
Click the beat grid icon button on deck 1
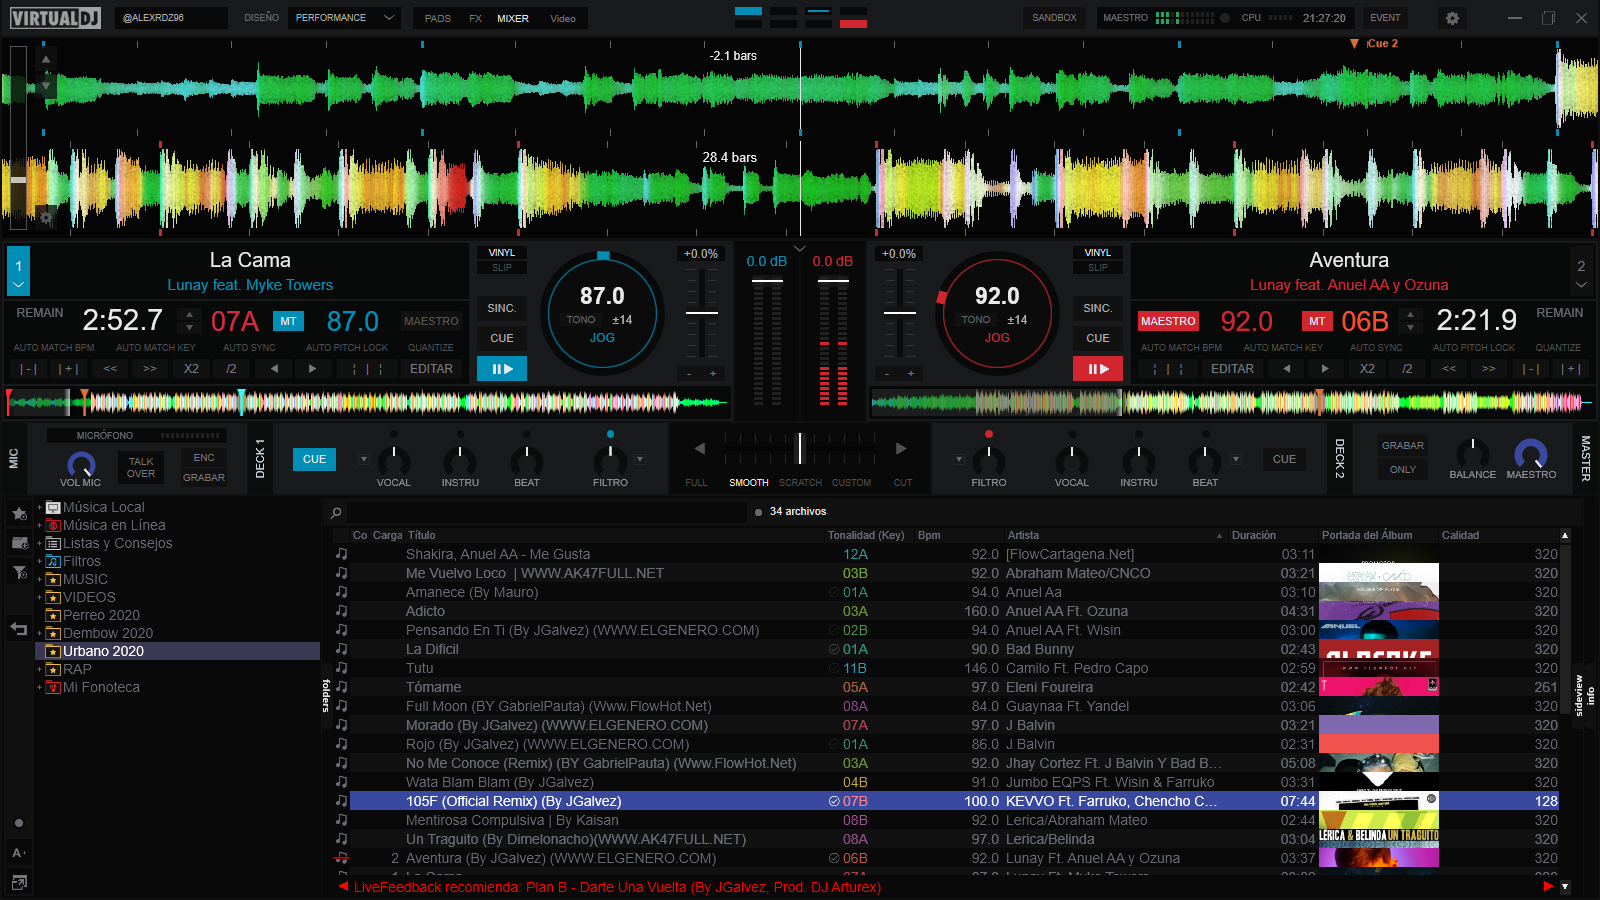point(367,369)
